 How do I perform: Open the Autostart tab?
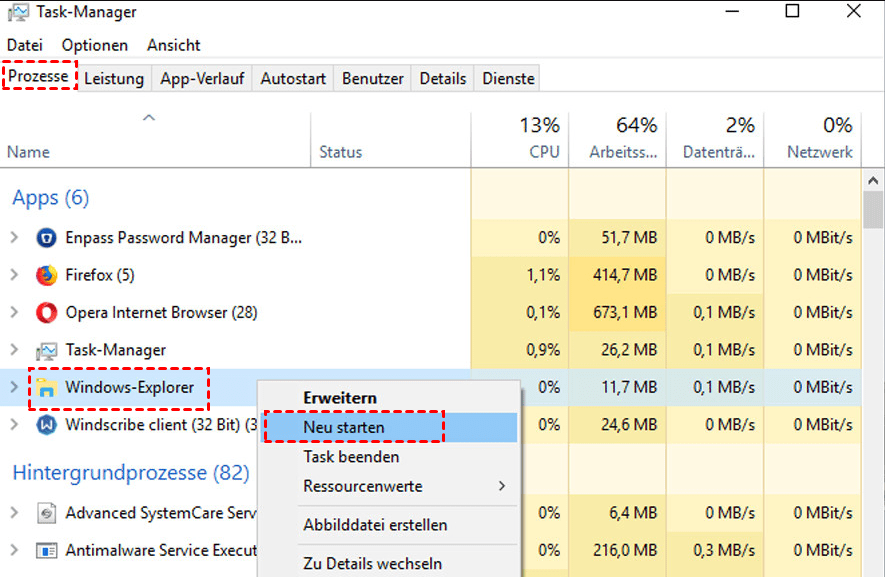click(x=293, y=78)
